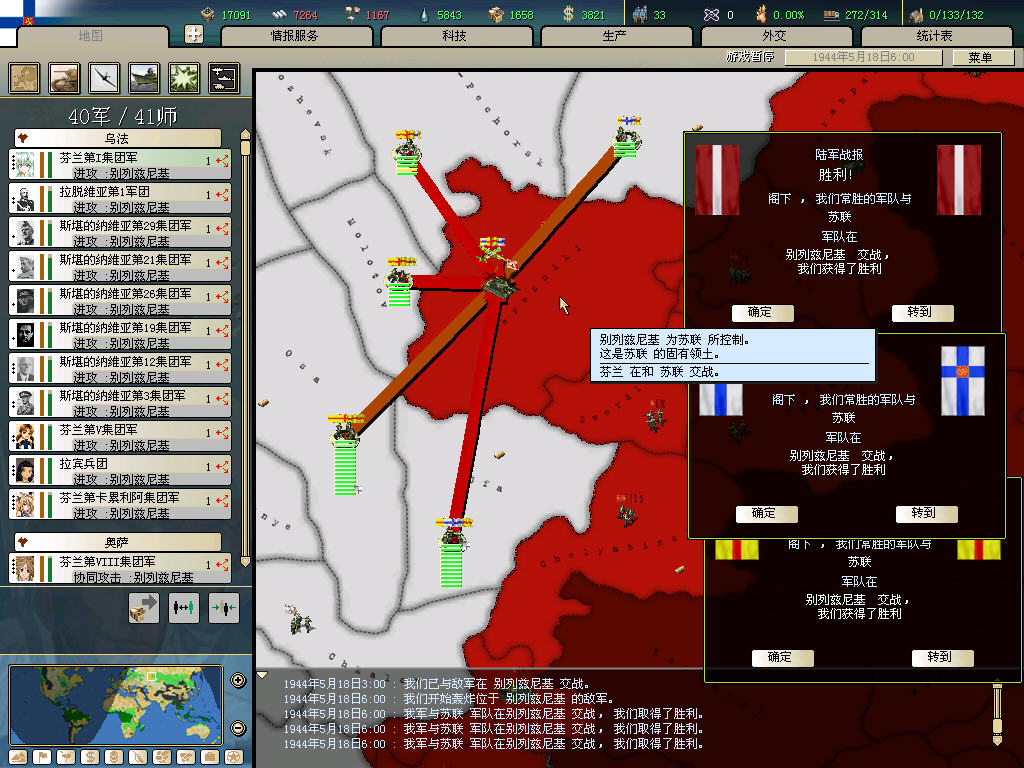Screen dimensions: 1024x768
Task: Click attack arrows icon on 芬兰第I集团军
Action: pyautogui.click(x=222, y=161)
